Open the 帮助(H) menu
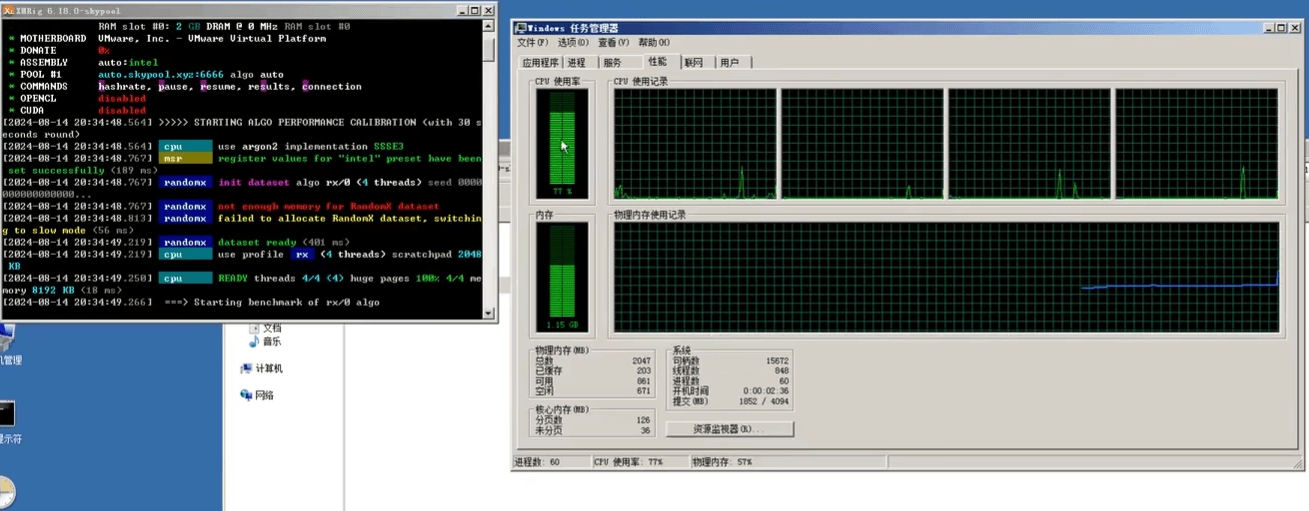 click(654, 43)
